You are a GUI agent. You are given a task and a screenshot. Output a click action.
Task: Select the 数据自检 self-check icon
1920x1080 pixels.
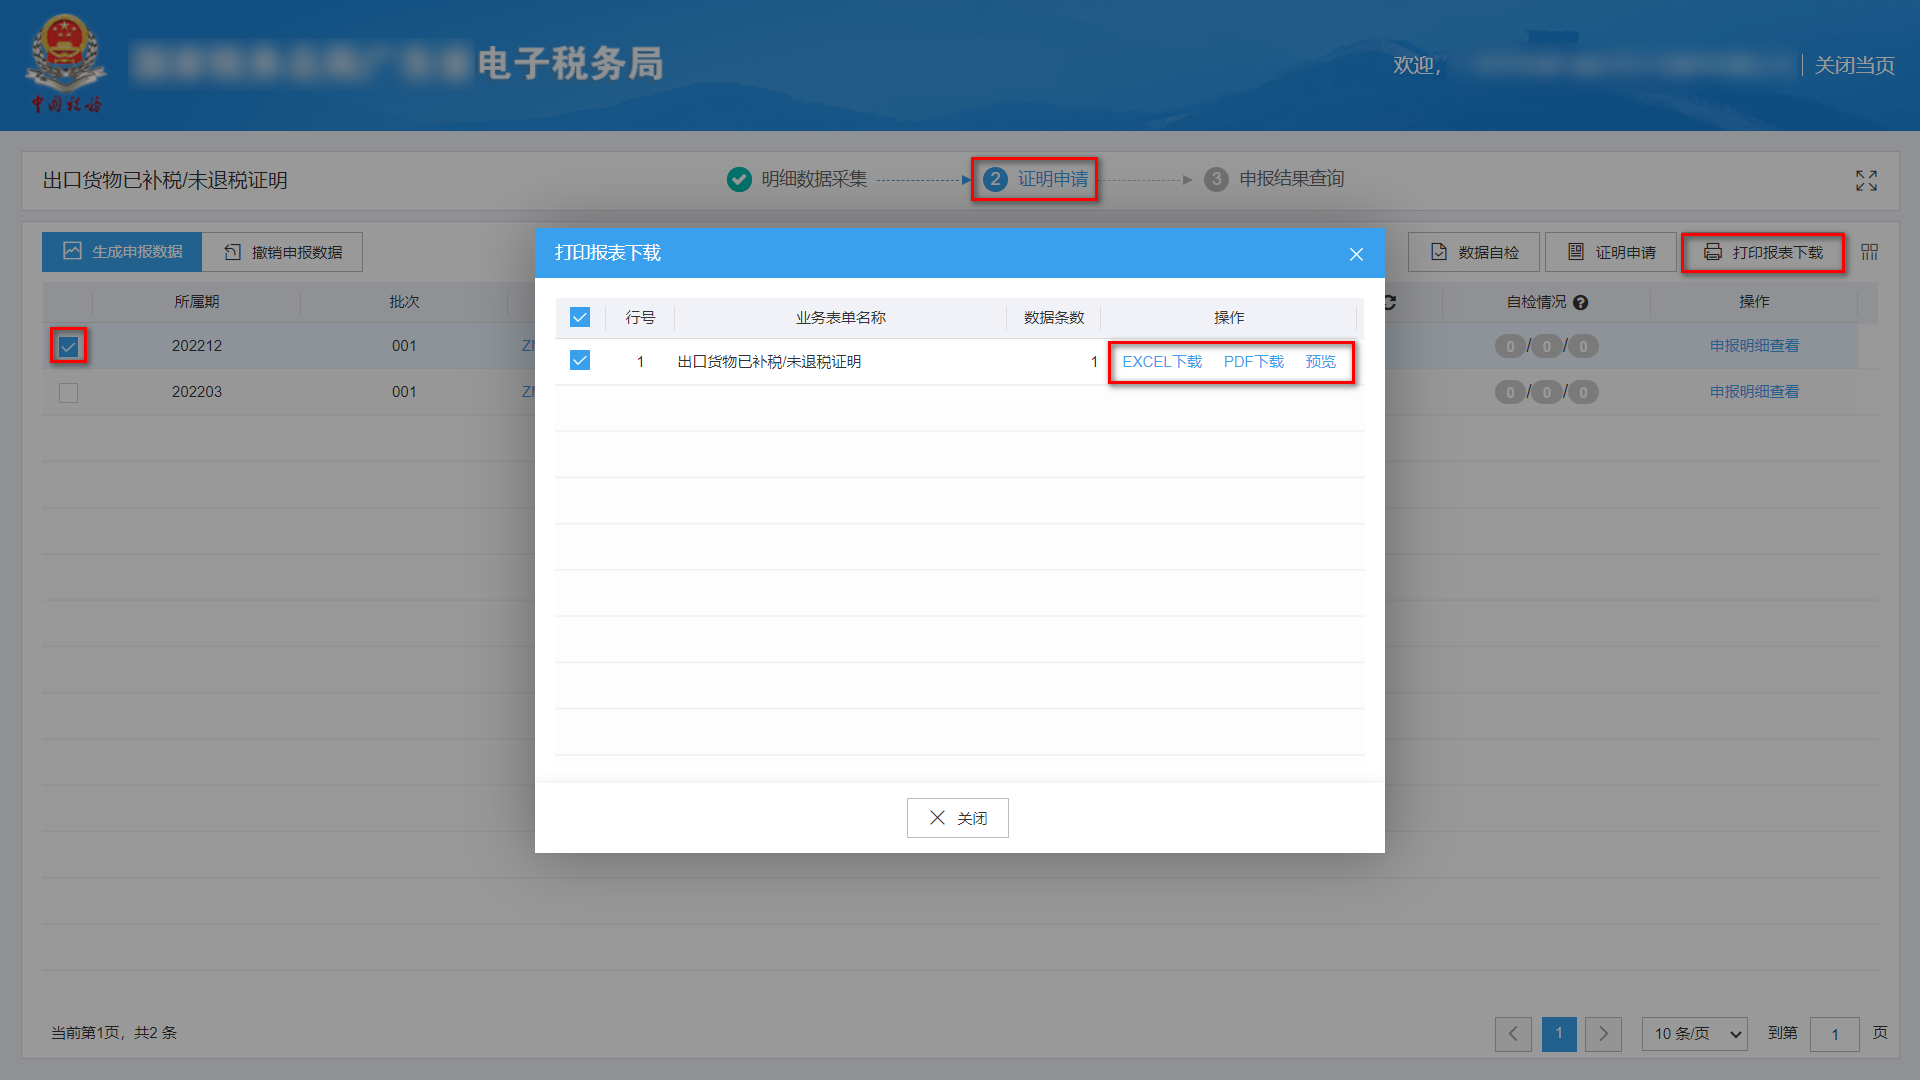(x=1439, y=252)
